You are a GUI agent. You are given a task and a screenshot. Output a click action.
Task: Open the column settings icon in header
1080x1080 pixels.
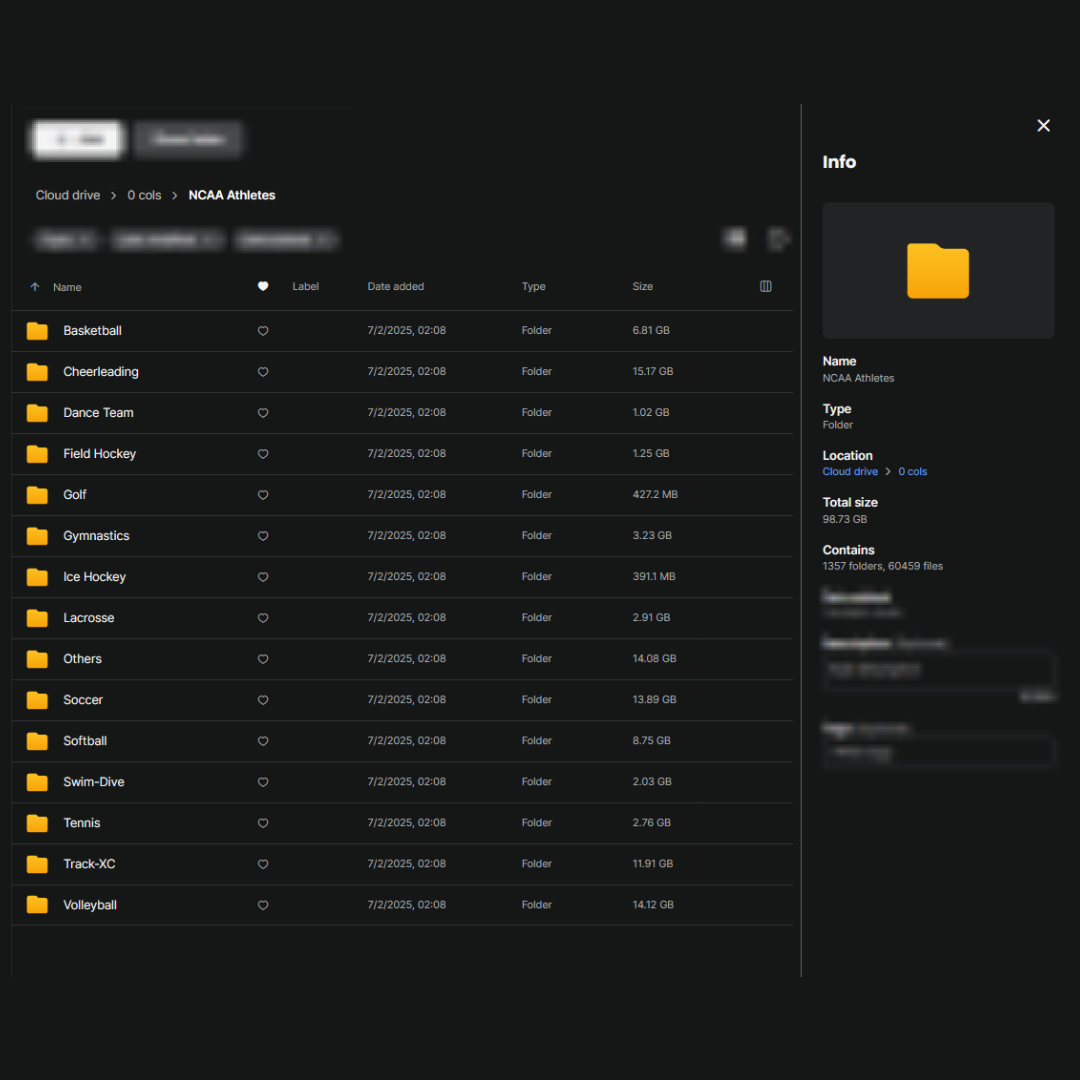point(766,287)
